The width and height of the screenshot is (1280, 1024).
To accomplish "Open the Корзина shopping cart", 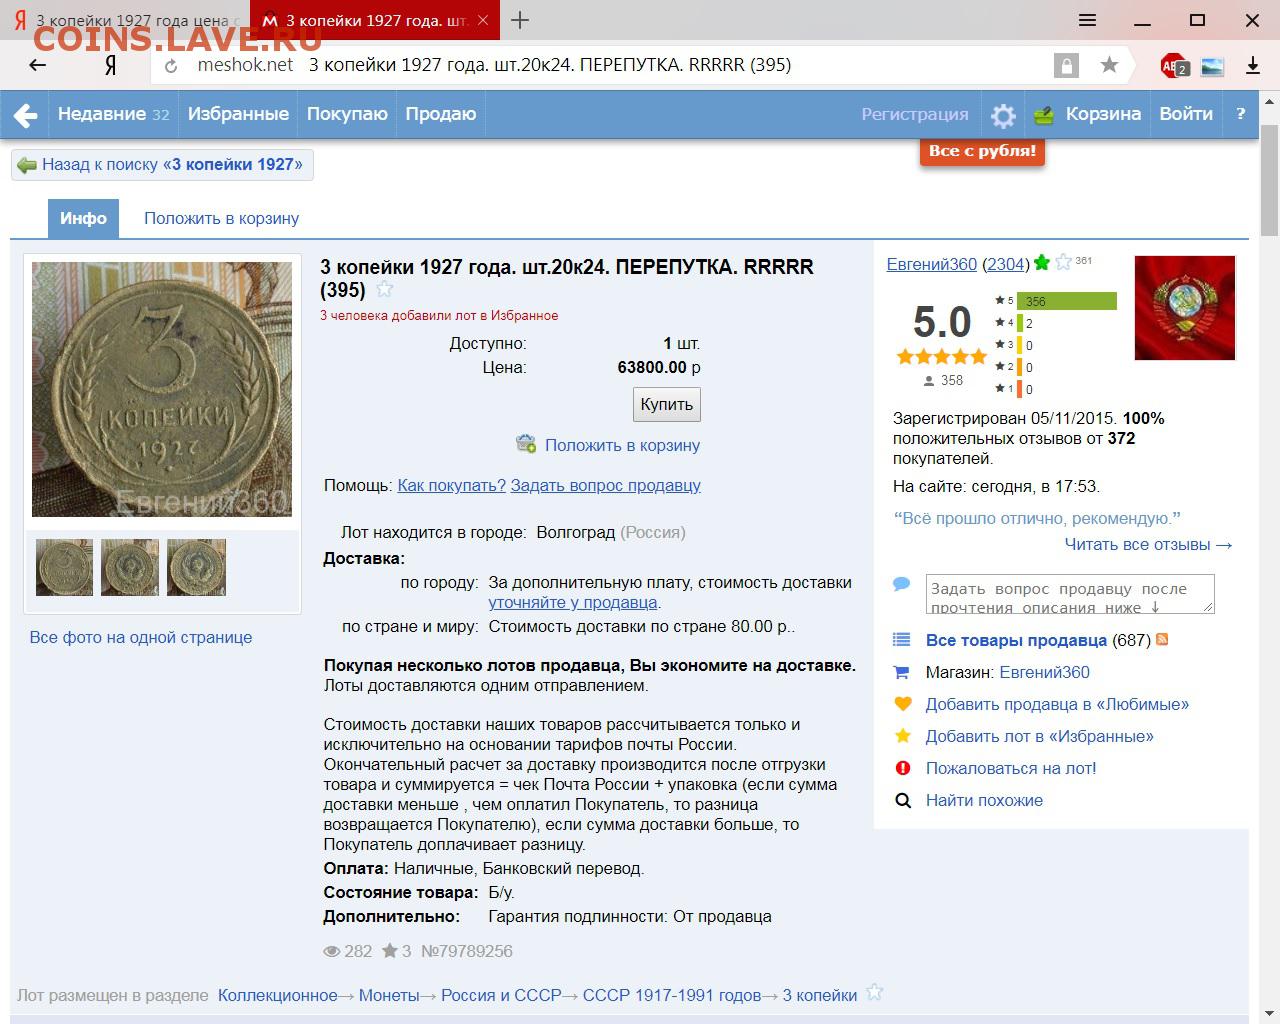I will tap(1088, 114).
